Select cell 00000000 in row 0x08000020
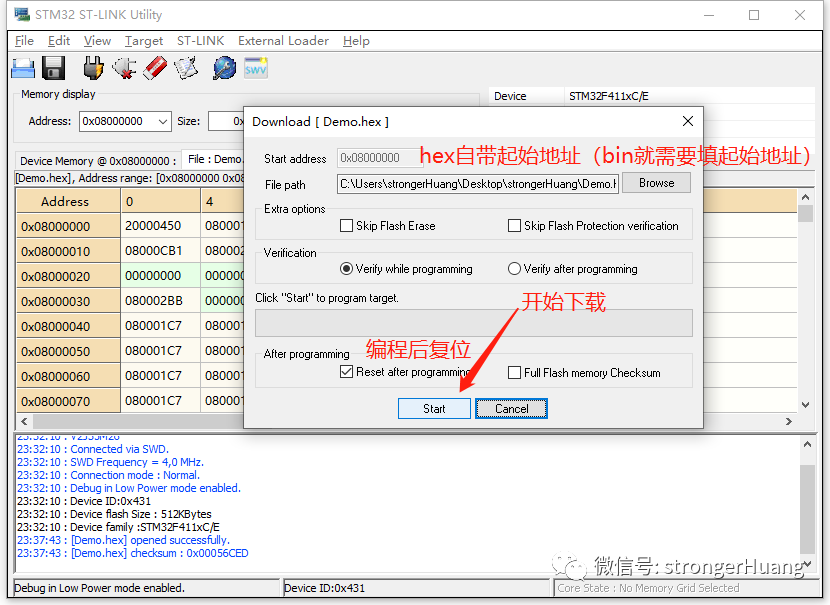This screenshot has width=830, height=605. [x=161, y=276]
